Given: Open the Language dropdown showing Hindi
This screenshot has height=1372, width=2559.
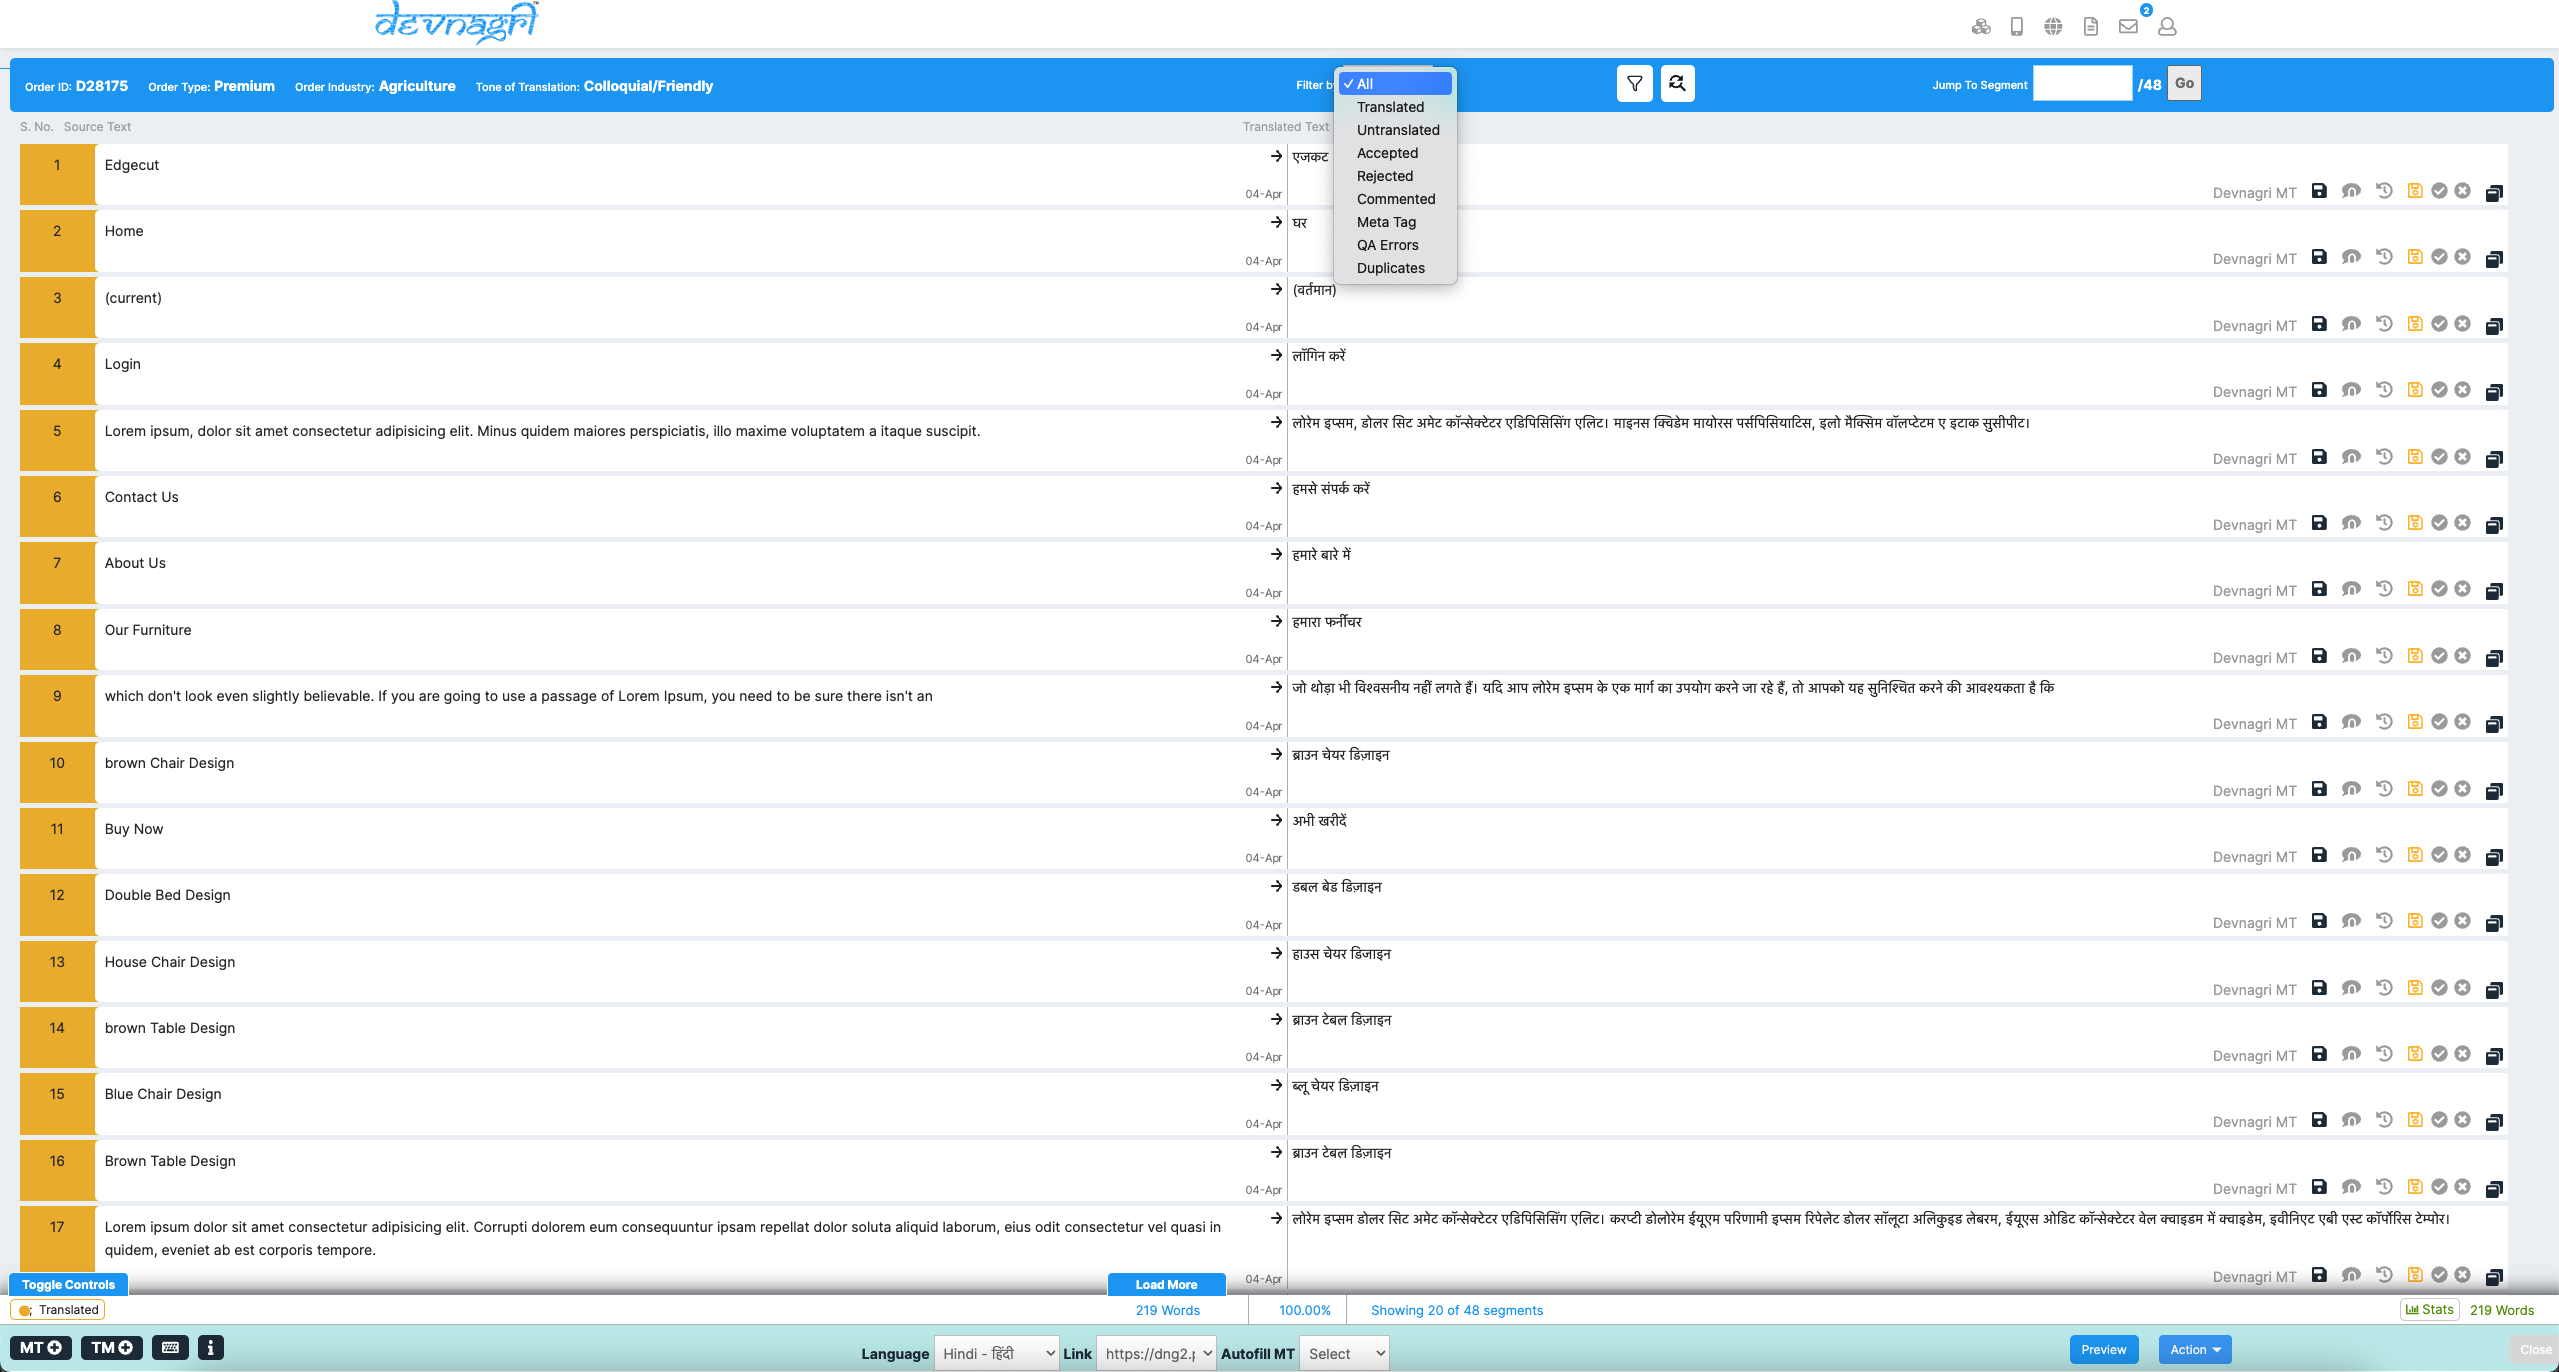Looking at the screenshot, I should (x=997, y=1354).
